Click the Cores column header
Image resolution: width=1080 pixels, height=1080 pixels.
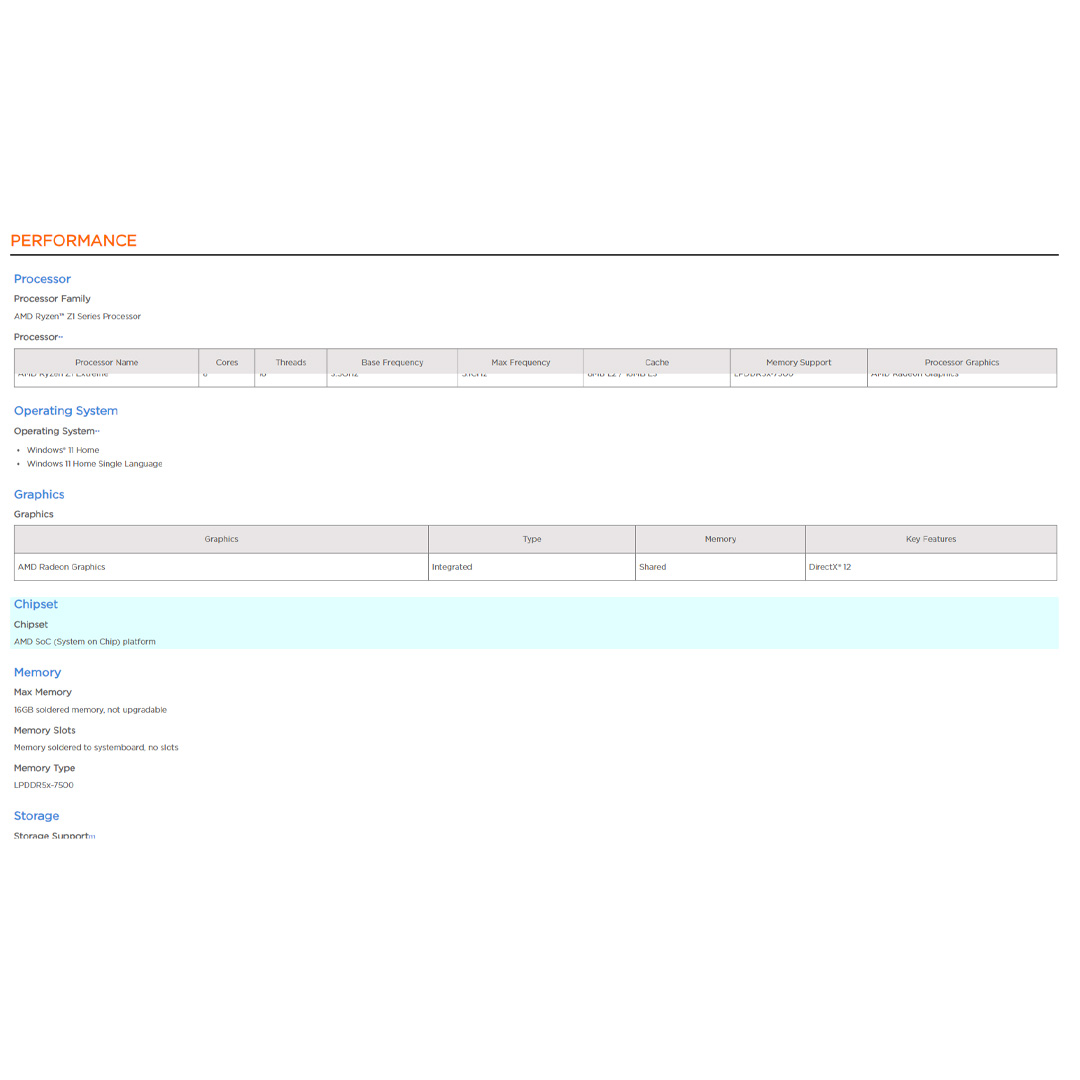pos(226,362)
